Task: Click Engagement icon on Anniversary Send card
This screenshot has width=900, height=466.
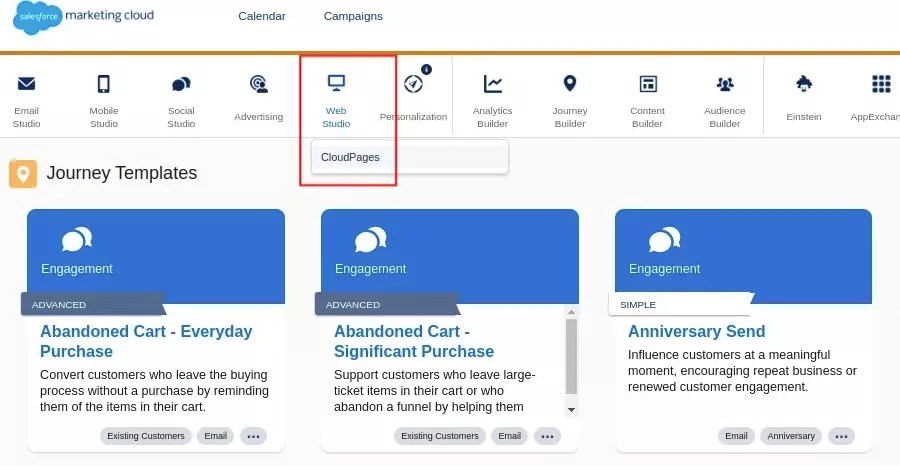Action: [665, 239]
